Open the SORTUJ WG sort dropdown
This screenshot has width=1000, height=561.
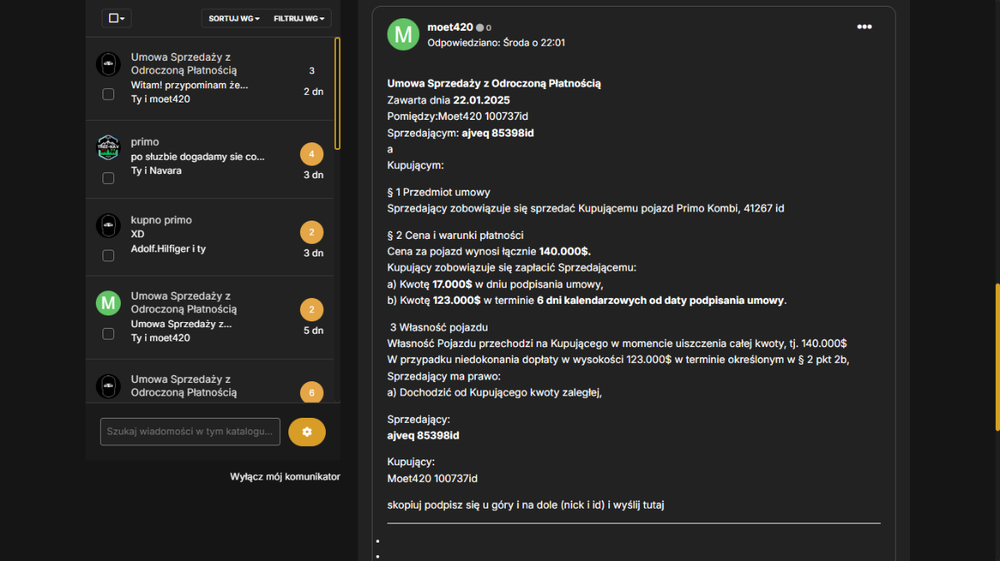[x=234, y=18]
